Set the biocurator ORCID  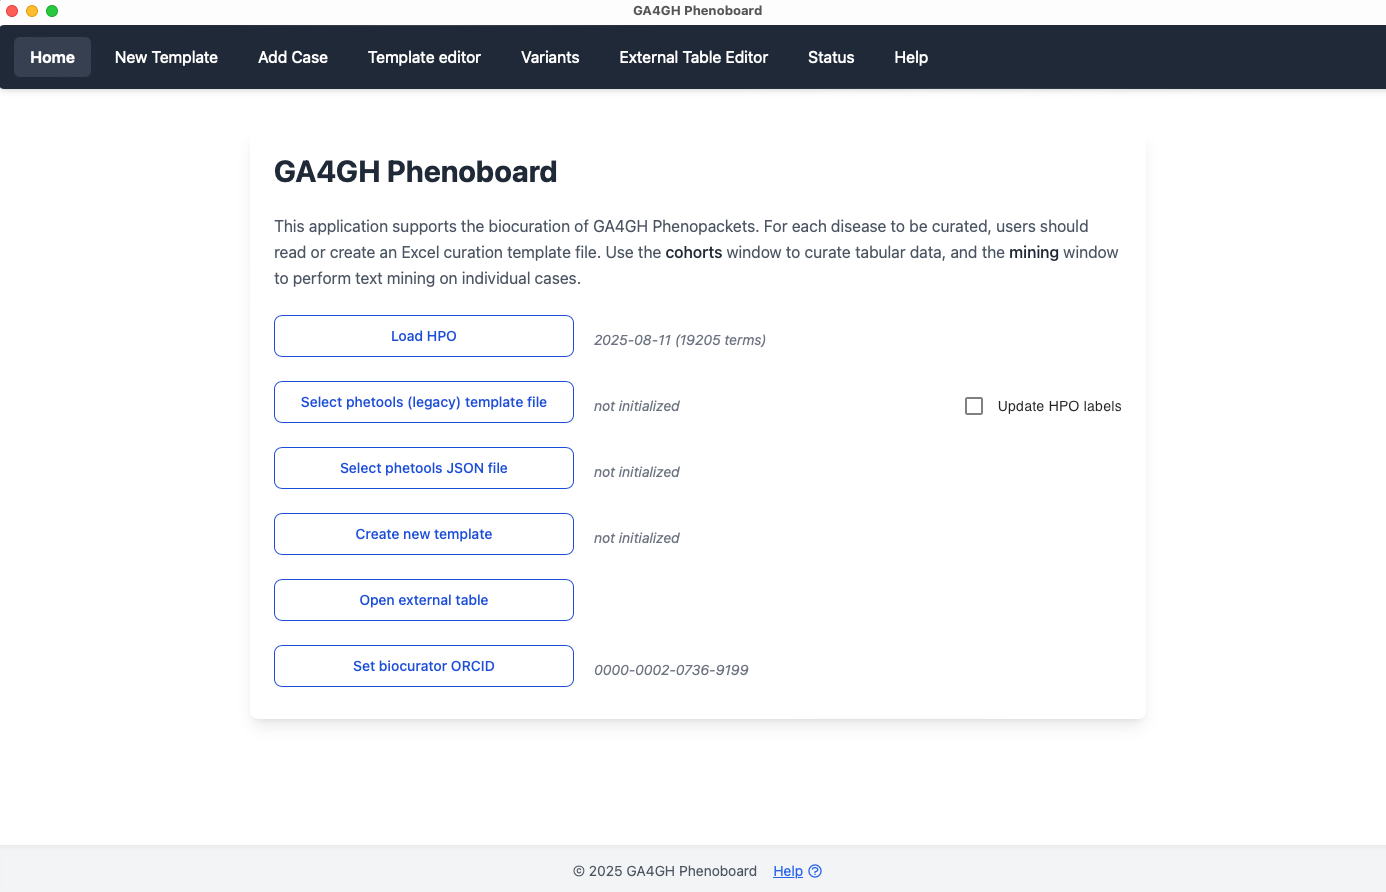(x=423, y=665)
